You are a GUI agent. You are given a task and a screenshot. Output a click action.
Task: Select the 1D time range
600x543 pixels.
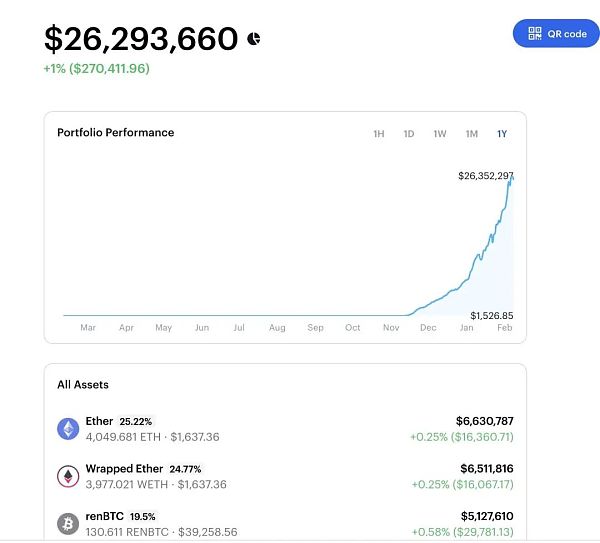click(408, 134)
